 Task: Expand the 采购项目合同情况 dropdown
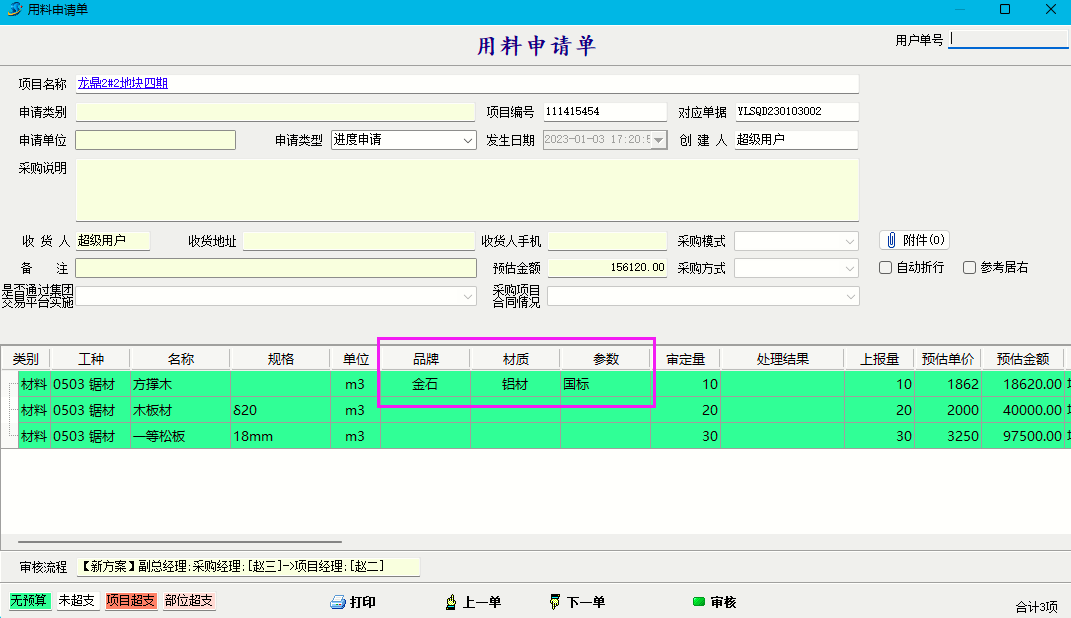[851, 297]
